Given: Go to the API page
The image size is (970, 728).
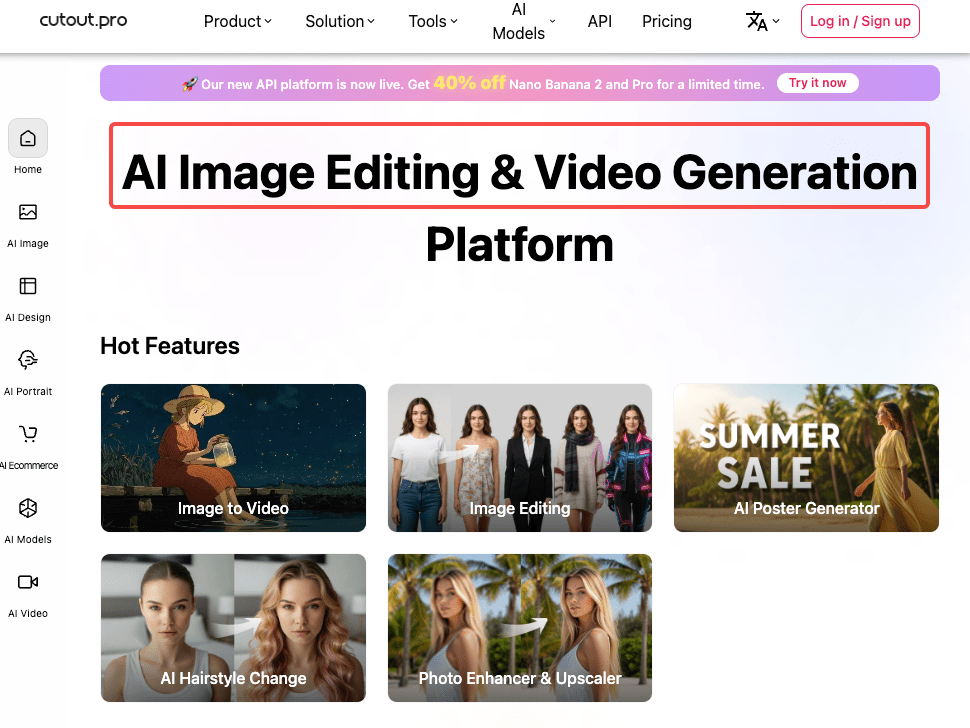Looking at the screenshot, I should tap(600, 21).
